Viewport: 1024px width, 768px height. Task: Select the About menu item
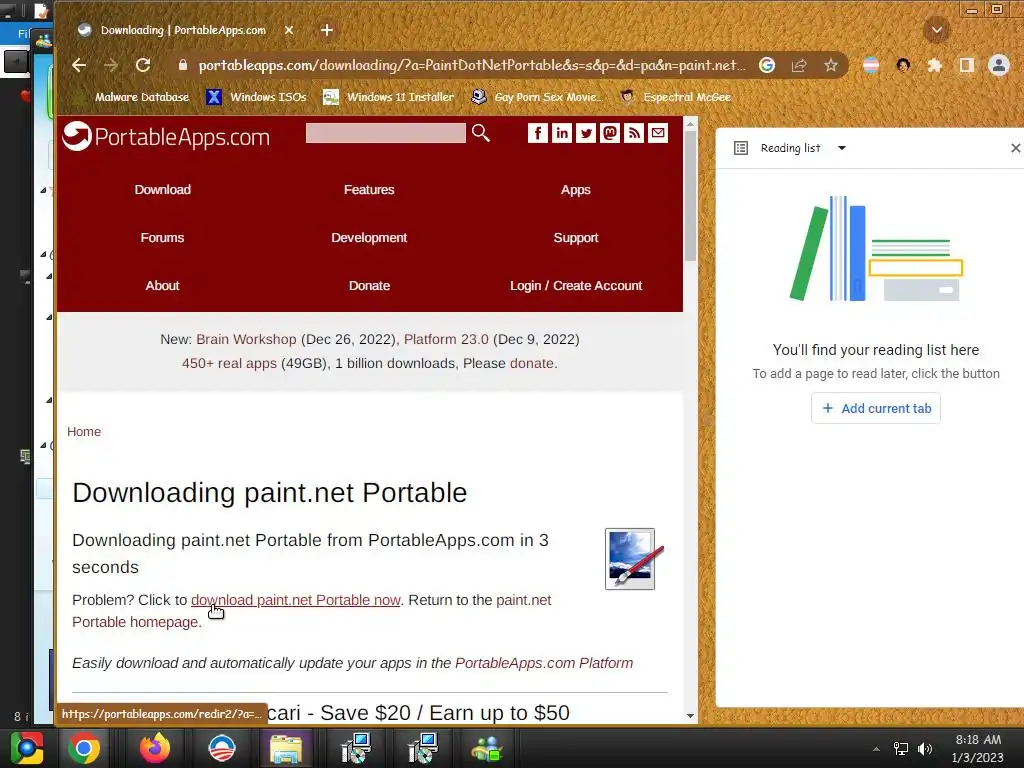162,285
